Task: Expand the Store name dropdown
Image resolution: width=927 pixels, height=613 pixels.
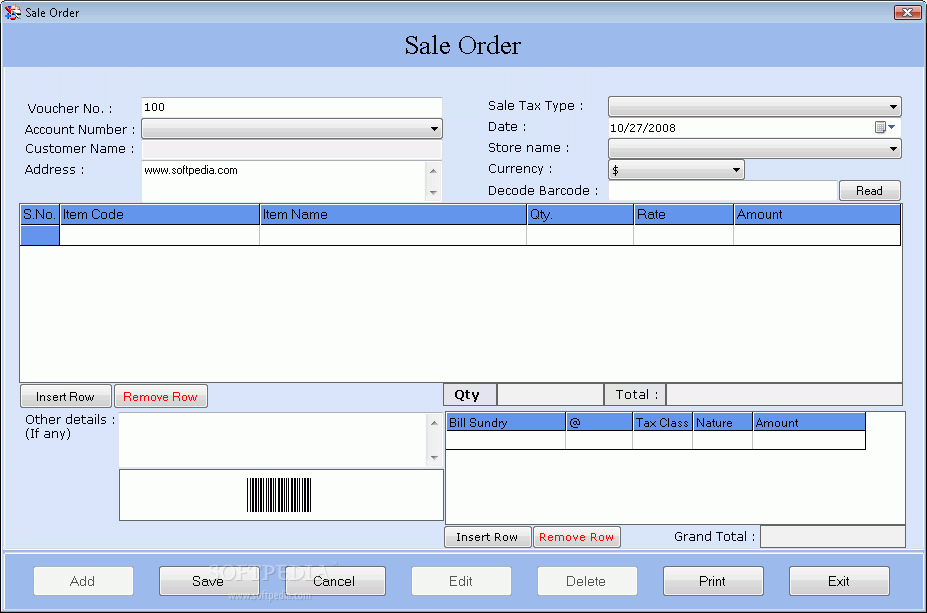Action: 893,149
